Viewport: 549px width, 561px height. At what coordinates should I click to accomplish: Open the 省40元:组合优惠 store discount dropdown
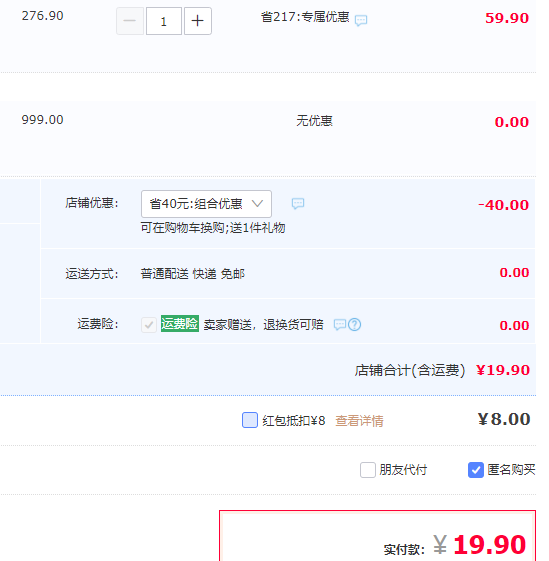point(206,204)
